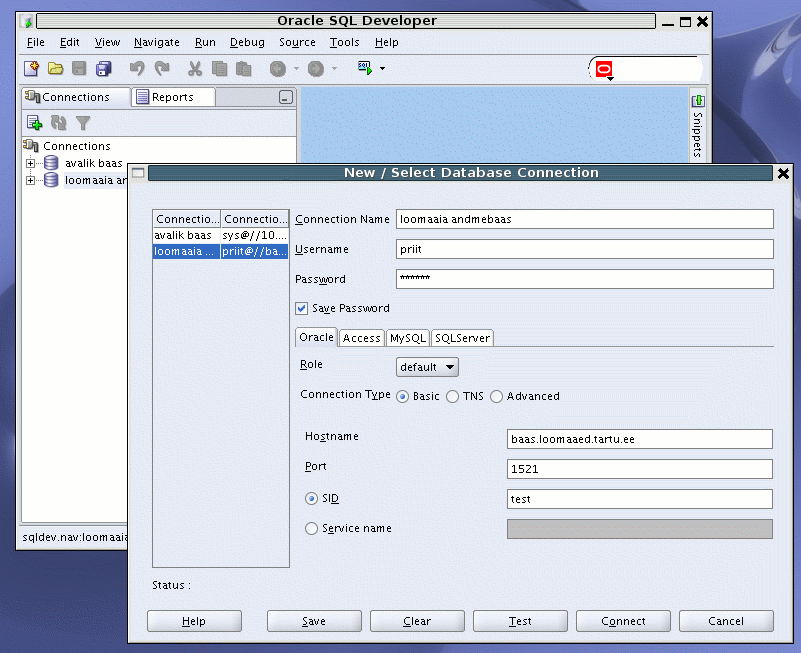The width and height of the screenshot is (801, 653).
Task: Switch to the Reports tab
Action: click(173, 97)
